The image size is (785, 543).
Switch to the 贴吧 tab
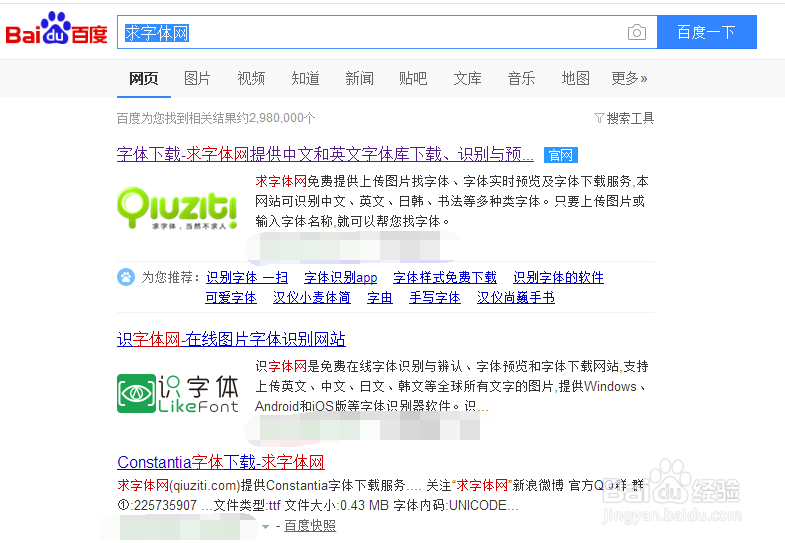click(413, 79)
